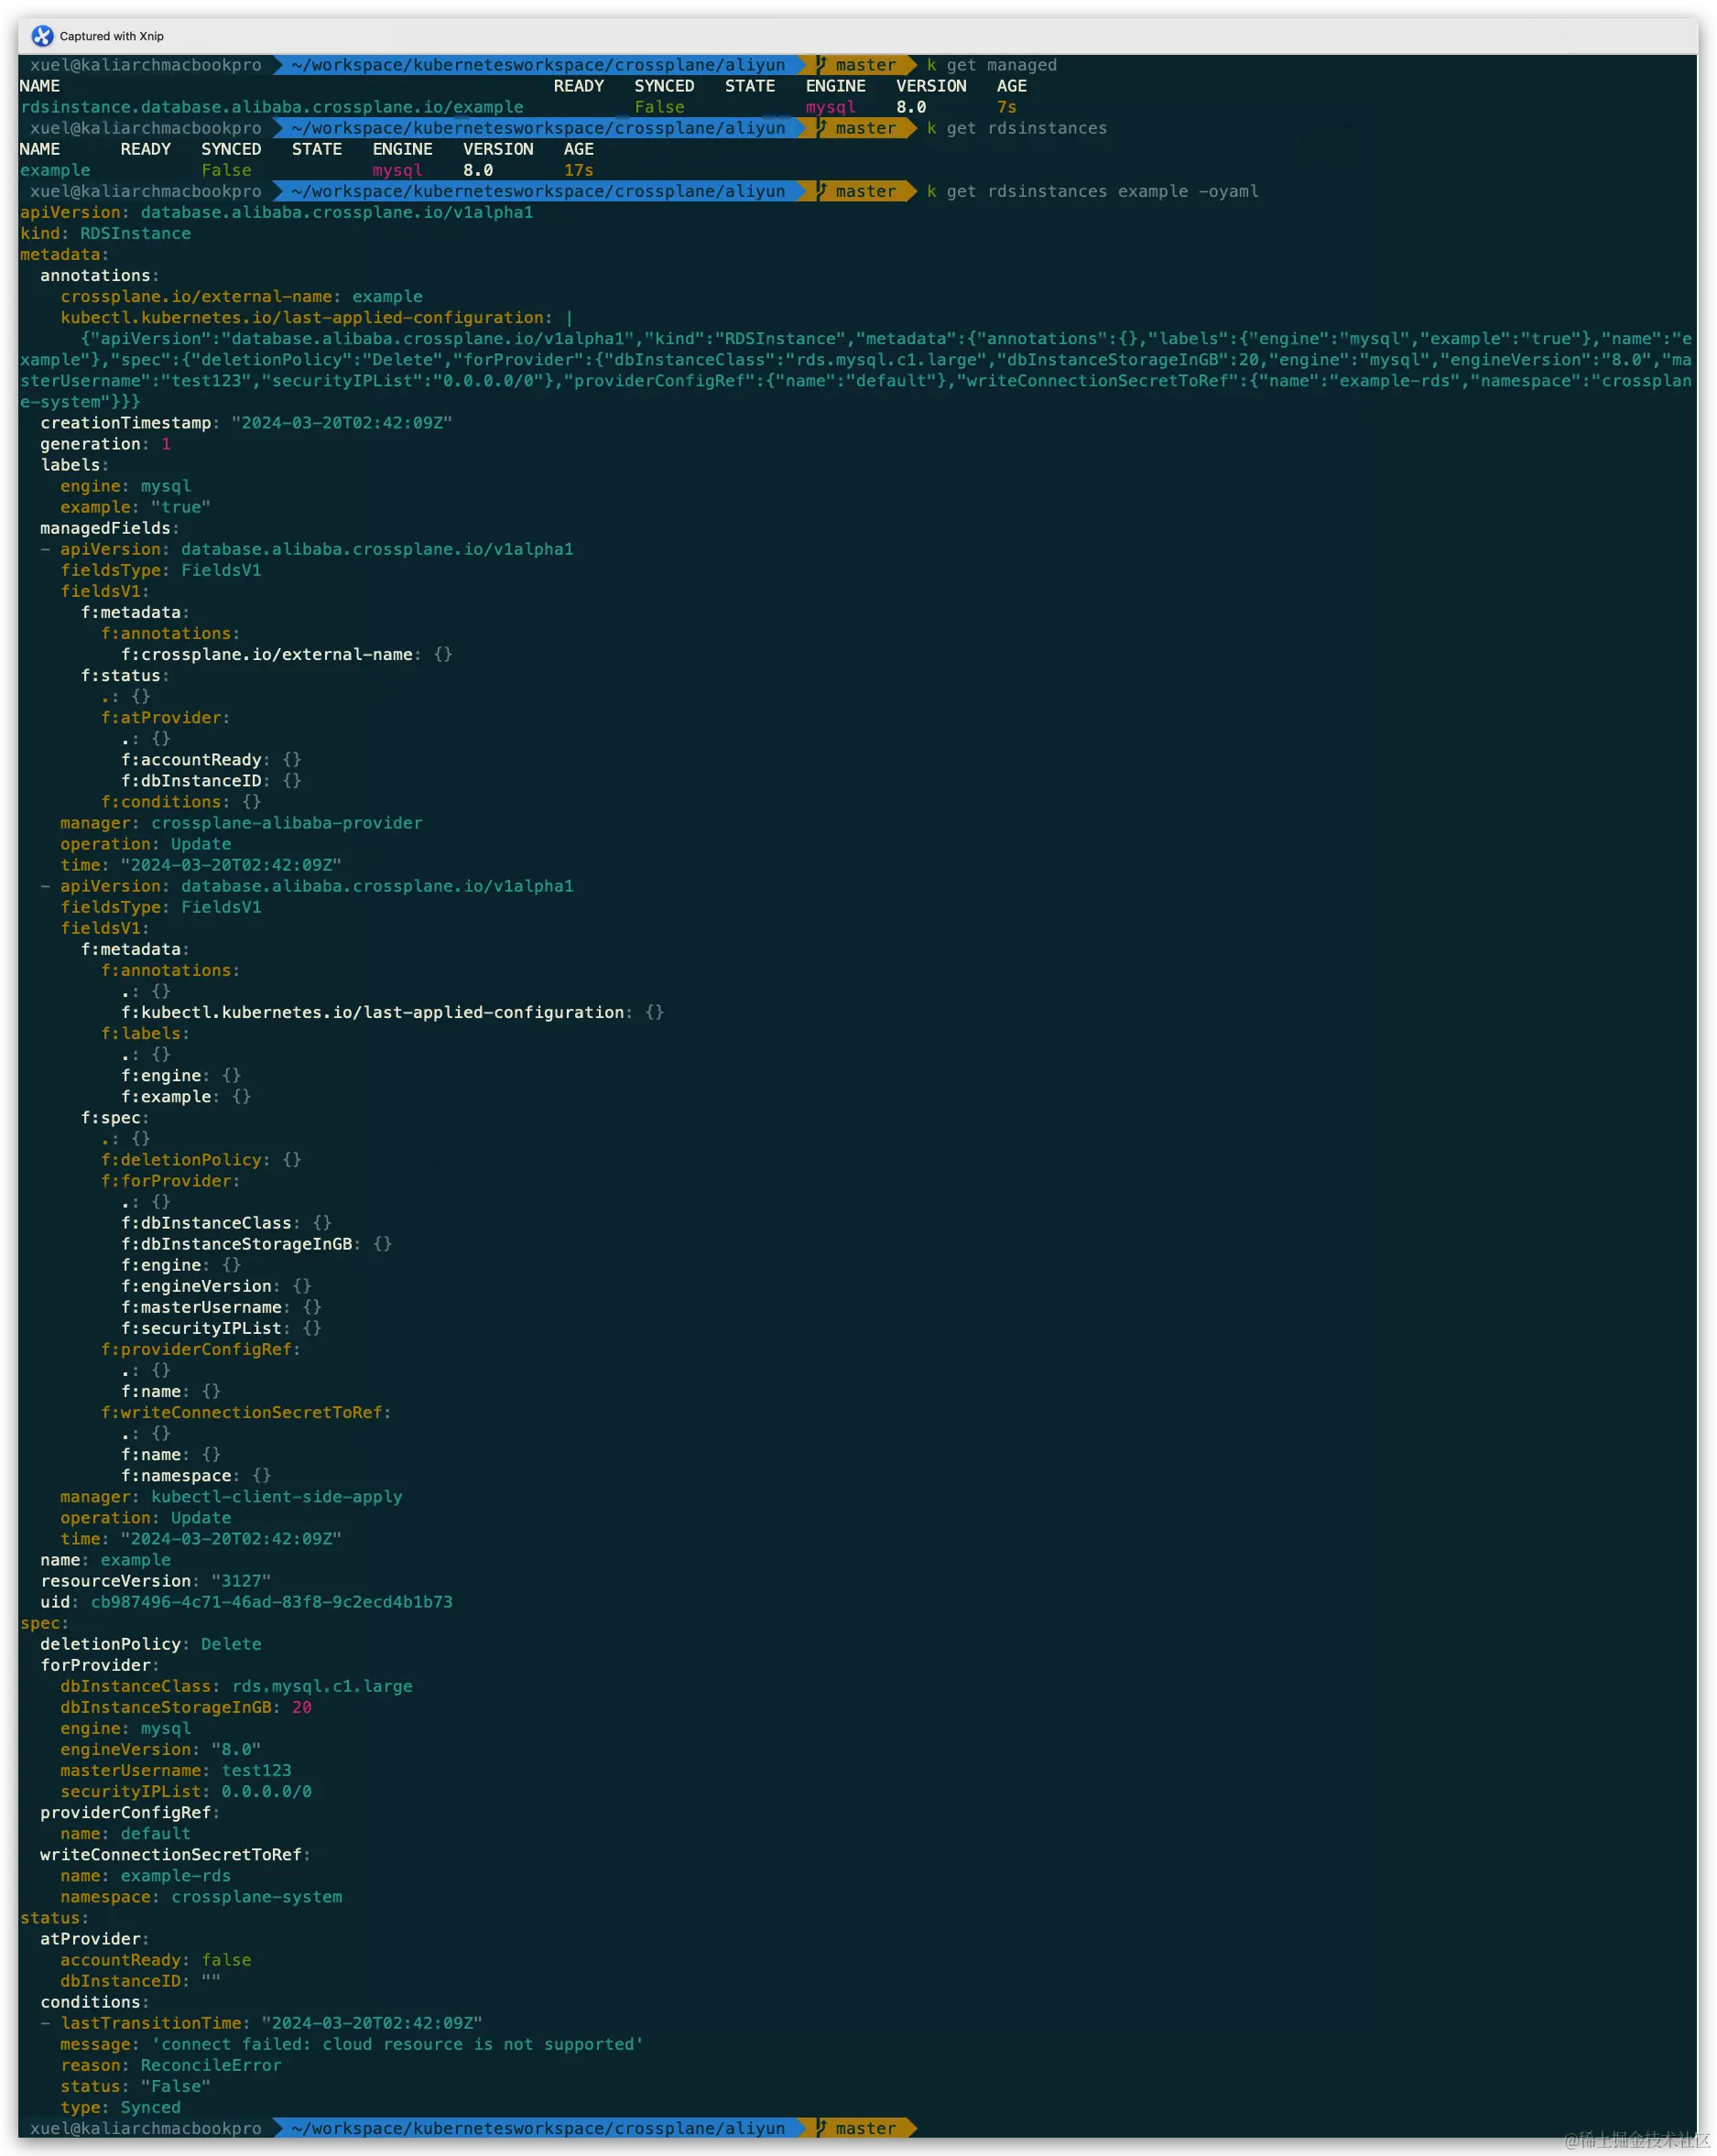
Task: Click the uid value cb987496-4c71-46ad-83f8-9c2ecd4b1b73
Action: click(x=272, y=1601)
